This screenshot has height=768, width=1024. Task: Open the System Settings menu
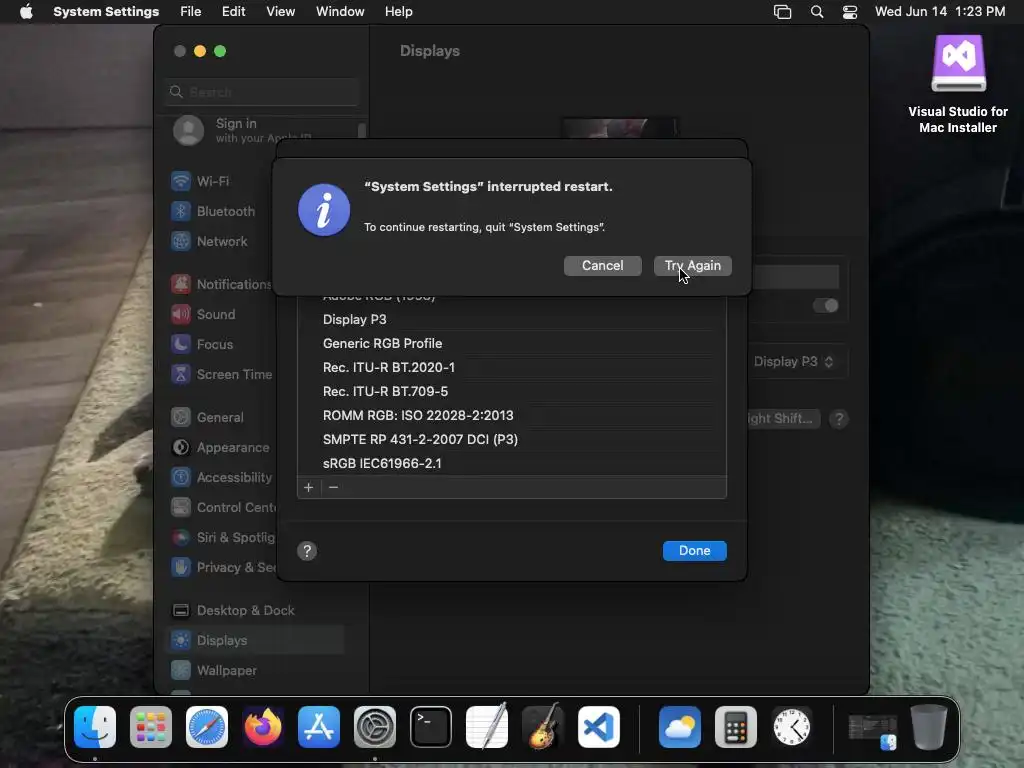[106, 12]
